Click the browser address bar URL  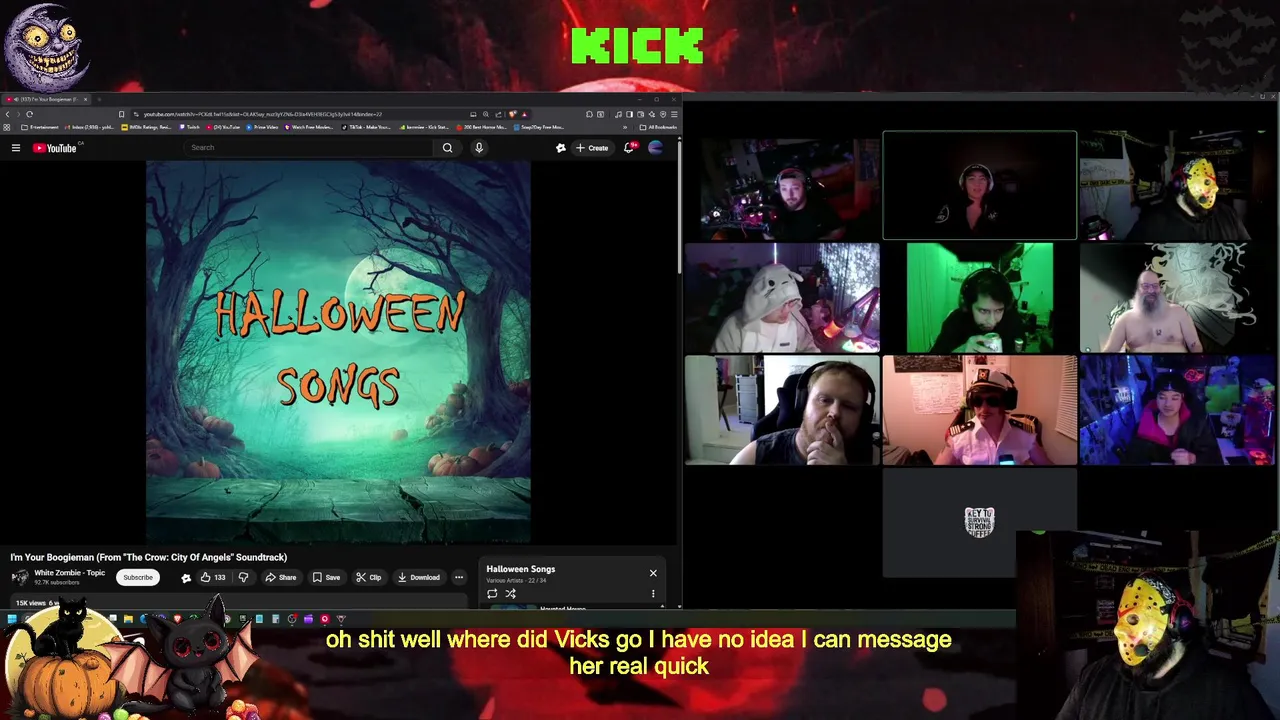[262, 114]
